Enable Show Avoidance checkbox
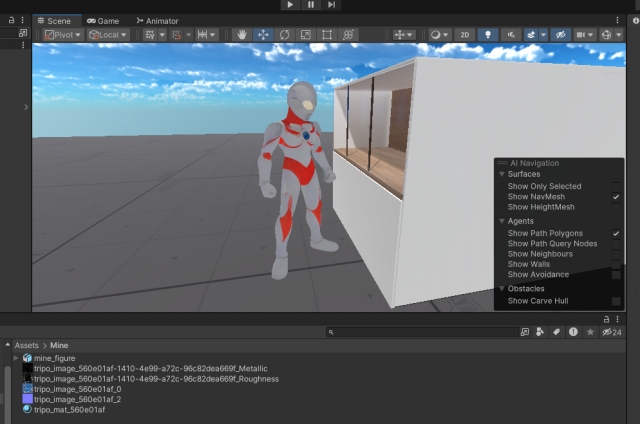 [616, 275]
